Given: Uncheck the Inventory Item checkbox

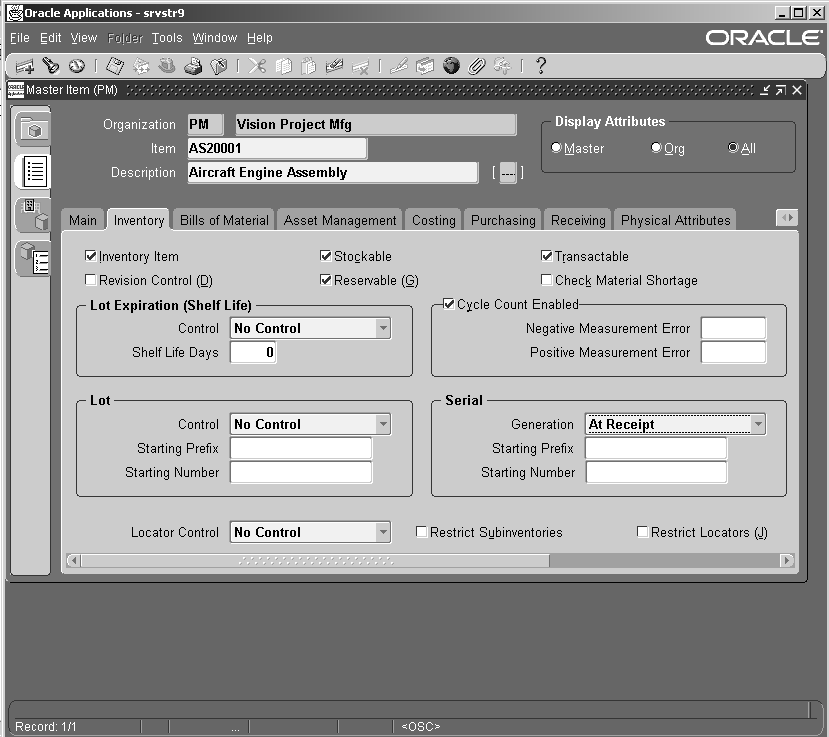Looking at the screenshot, I should pos(90,256).
